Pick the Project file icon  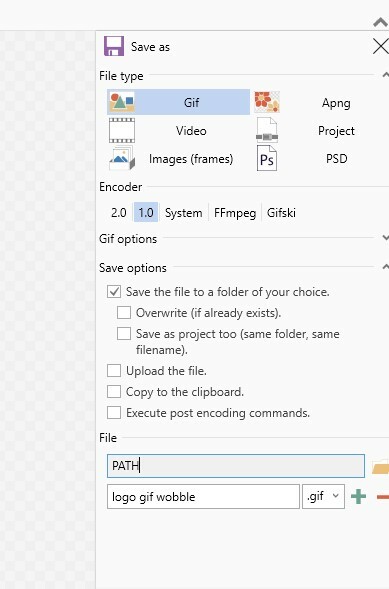click(267, 130)
